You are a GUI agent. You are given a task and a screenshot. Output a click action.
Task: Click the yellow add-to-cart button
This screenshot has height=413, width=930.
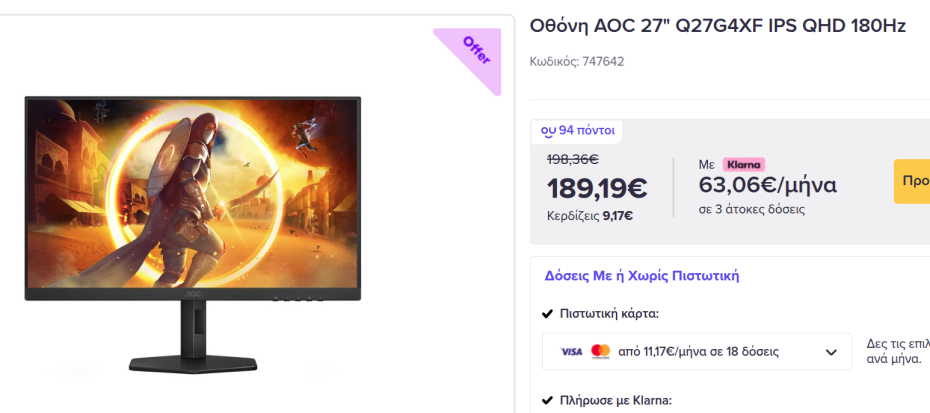coord(912,181)
